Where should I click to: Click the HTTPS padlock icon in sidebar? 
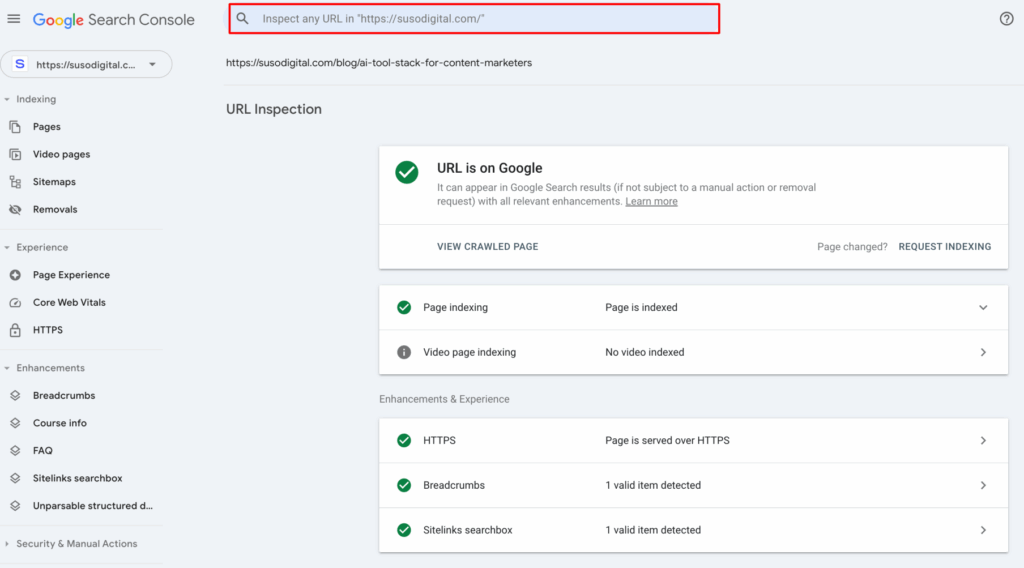click(15, 330)
